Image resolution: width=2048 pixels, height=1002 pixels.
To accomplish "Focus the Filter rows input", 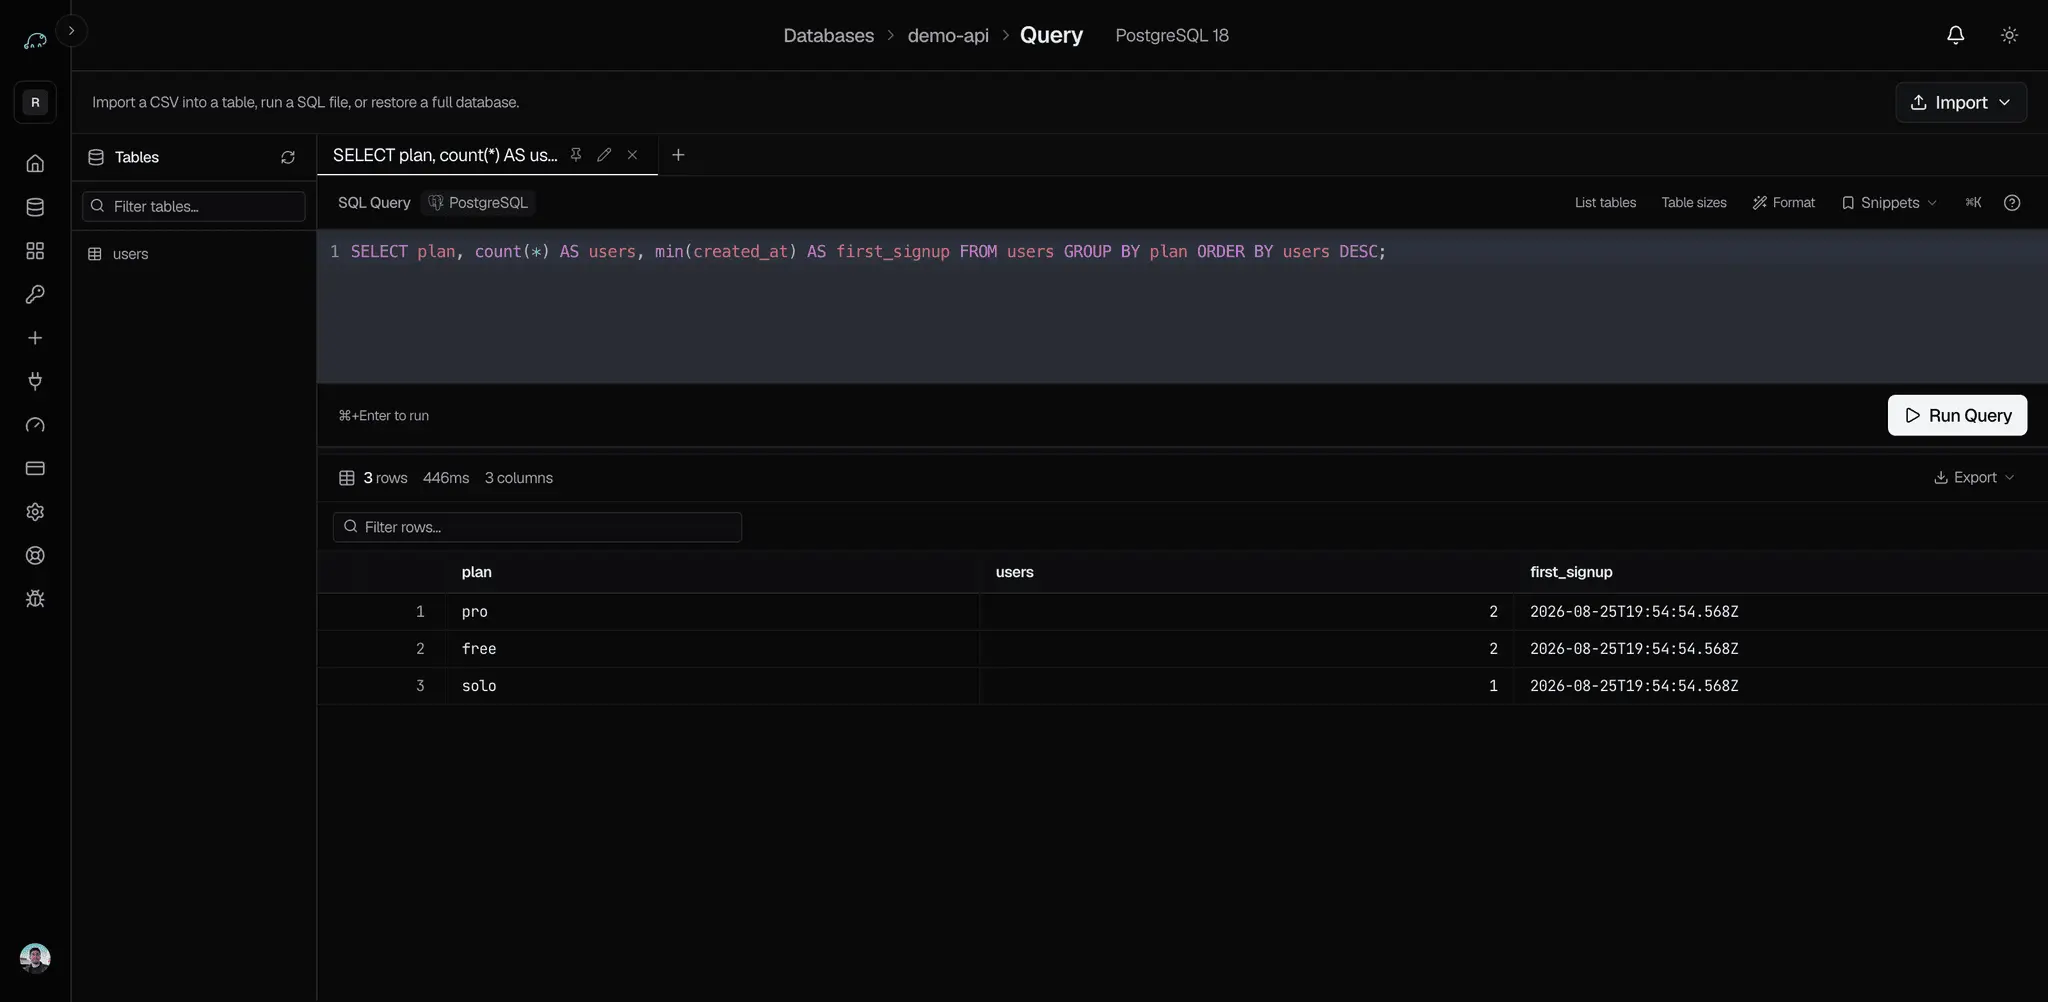I will pos(537,527).
